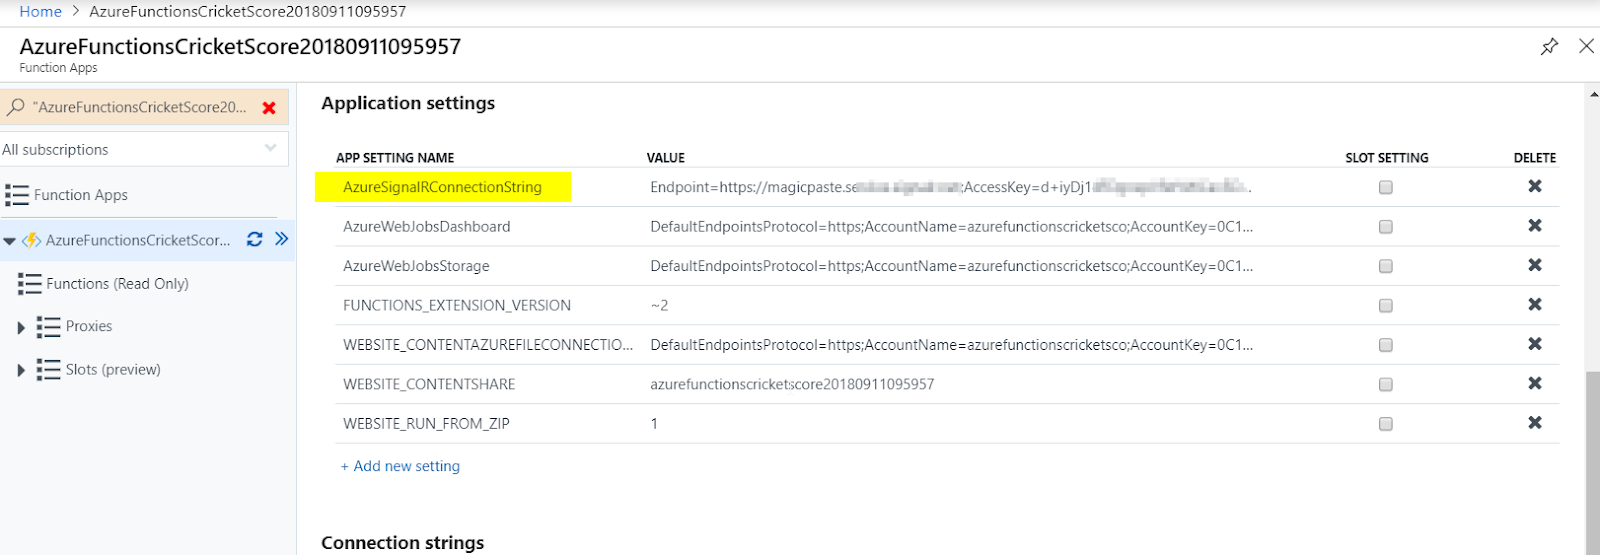1600x555 pixels.
Task: Close the function app blade
Action: [x=1586, y=46]
